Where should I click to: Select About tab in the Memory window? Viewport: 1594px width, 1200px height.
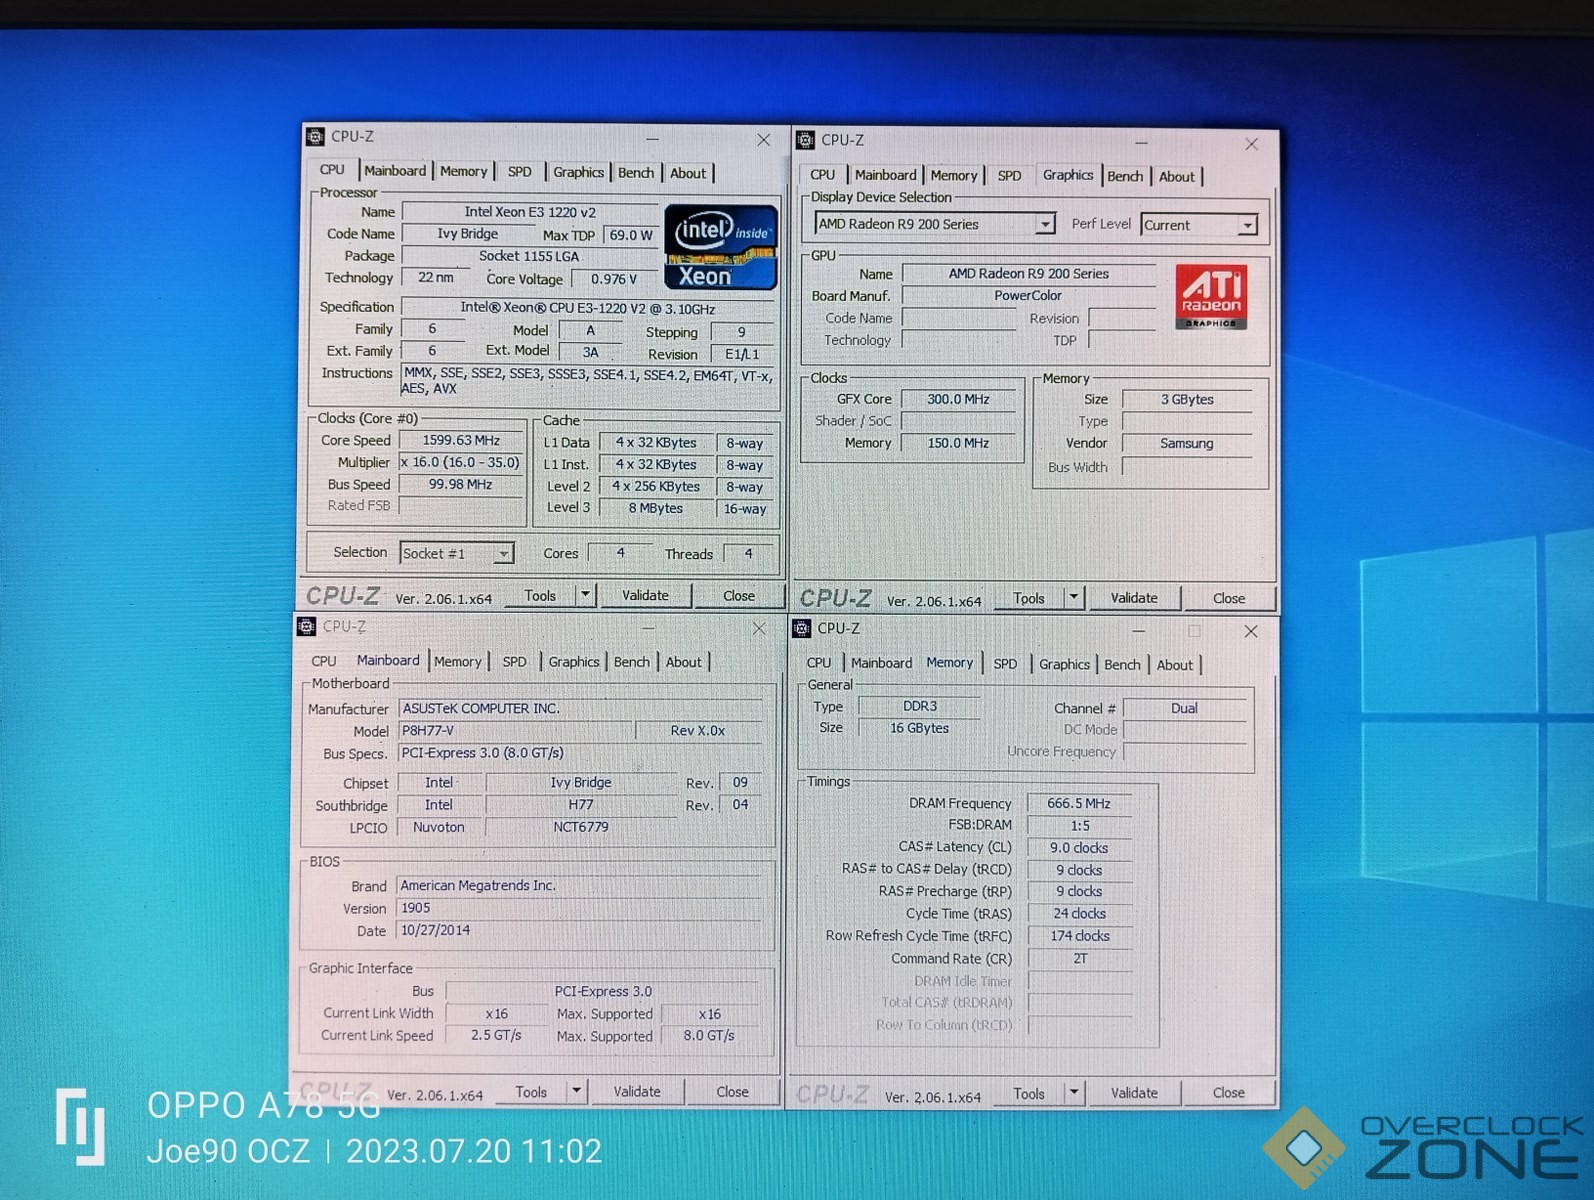1175,665
